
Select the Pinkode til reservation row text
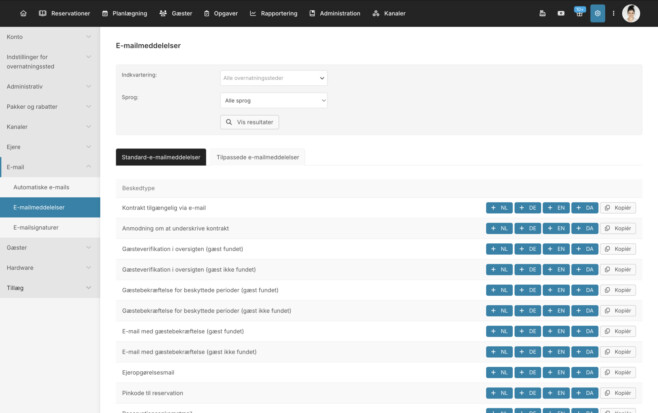point(152,393)
